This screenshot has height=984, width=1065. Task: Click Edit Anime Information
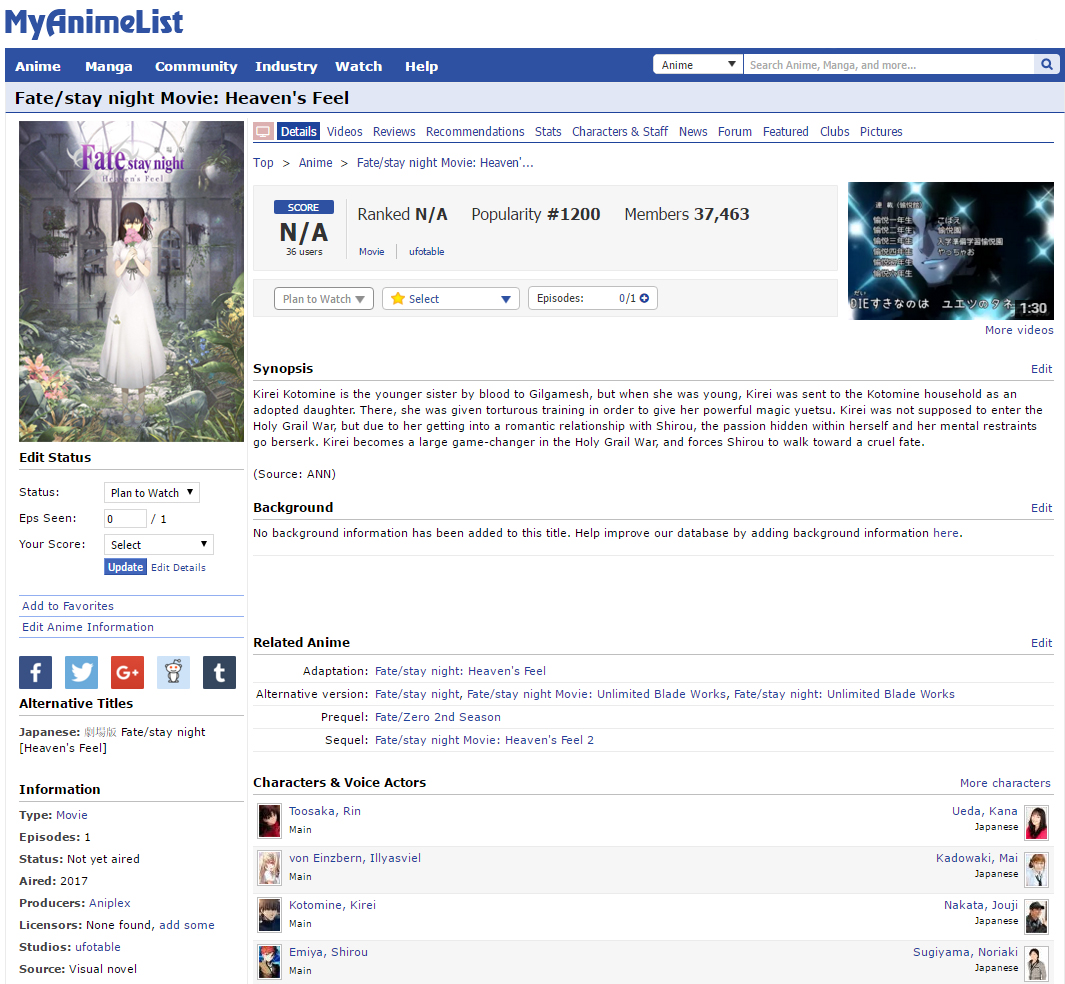coord(88,627)
